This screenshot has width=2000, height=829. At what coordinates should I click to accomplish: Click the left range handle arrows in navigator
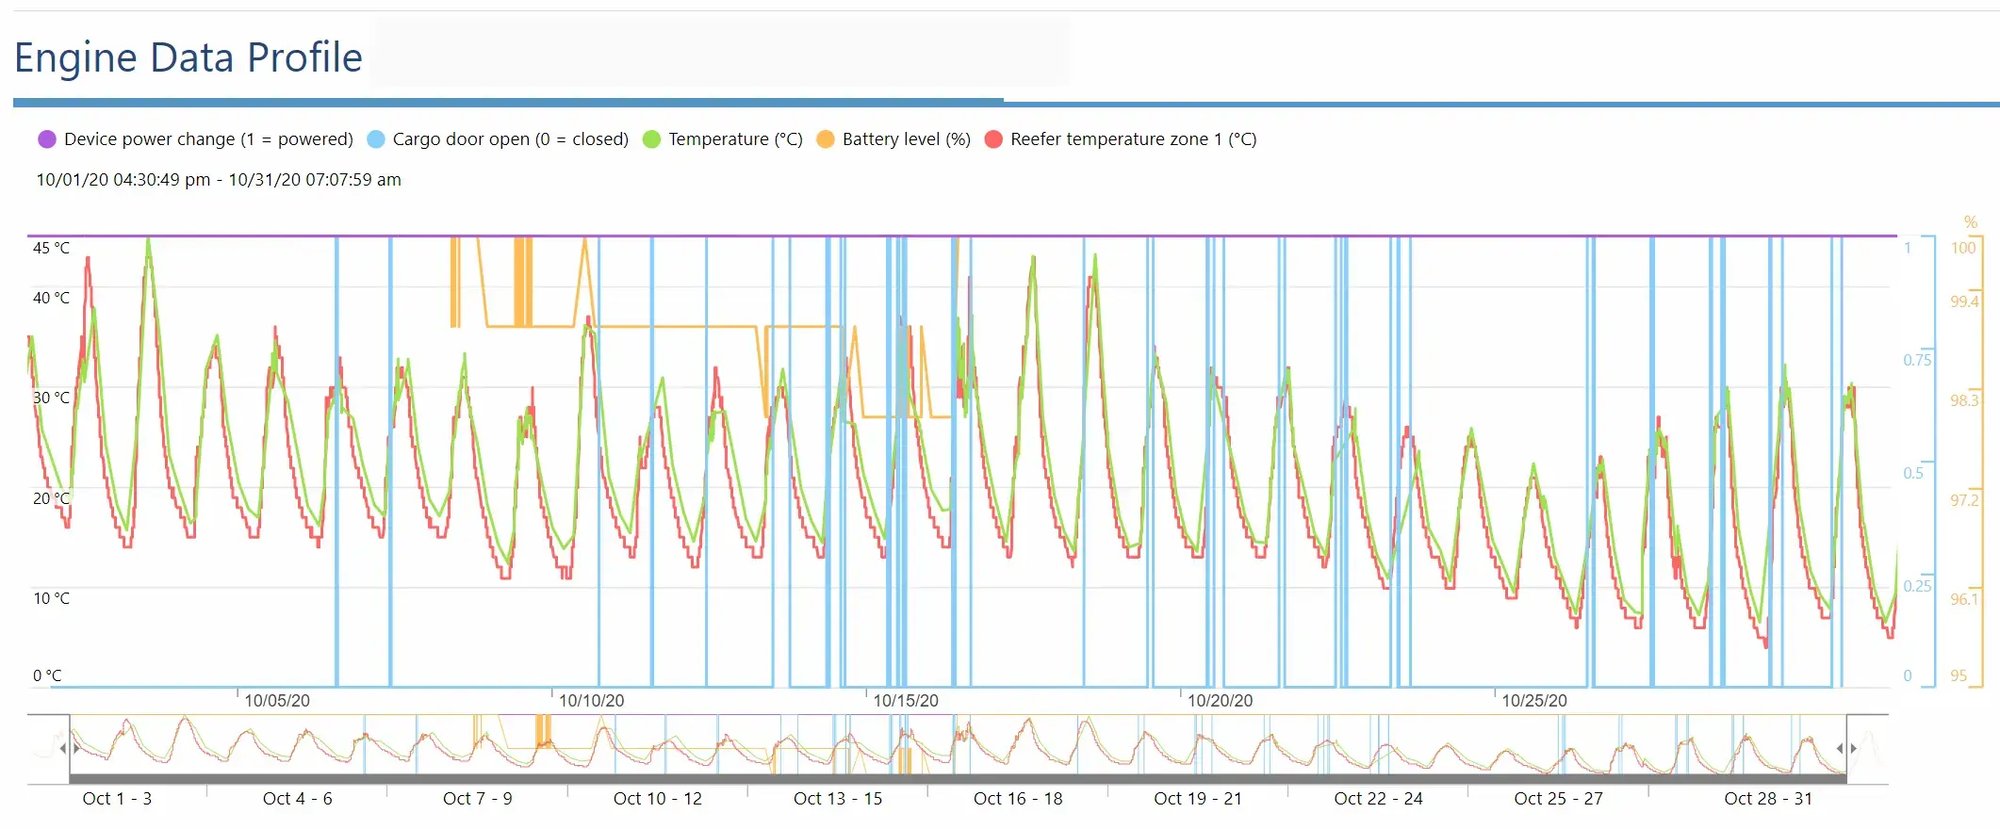tap(69, 748)
